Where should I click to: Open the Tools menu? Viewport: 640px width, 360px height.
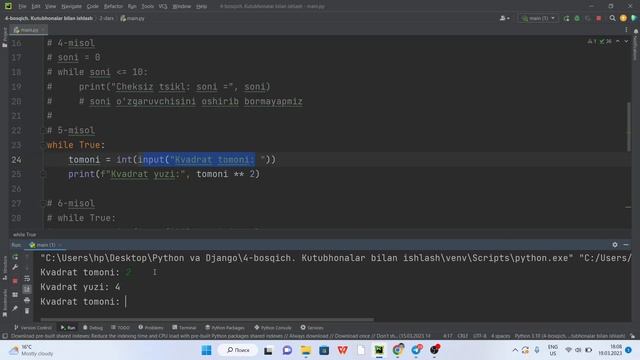coord(147,6)
